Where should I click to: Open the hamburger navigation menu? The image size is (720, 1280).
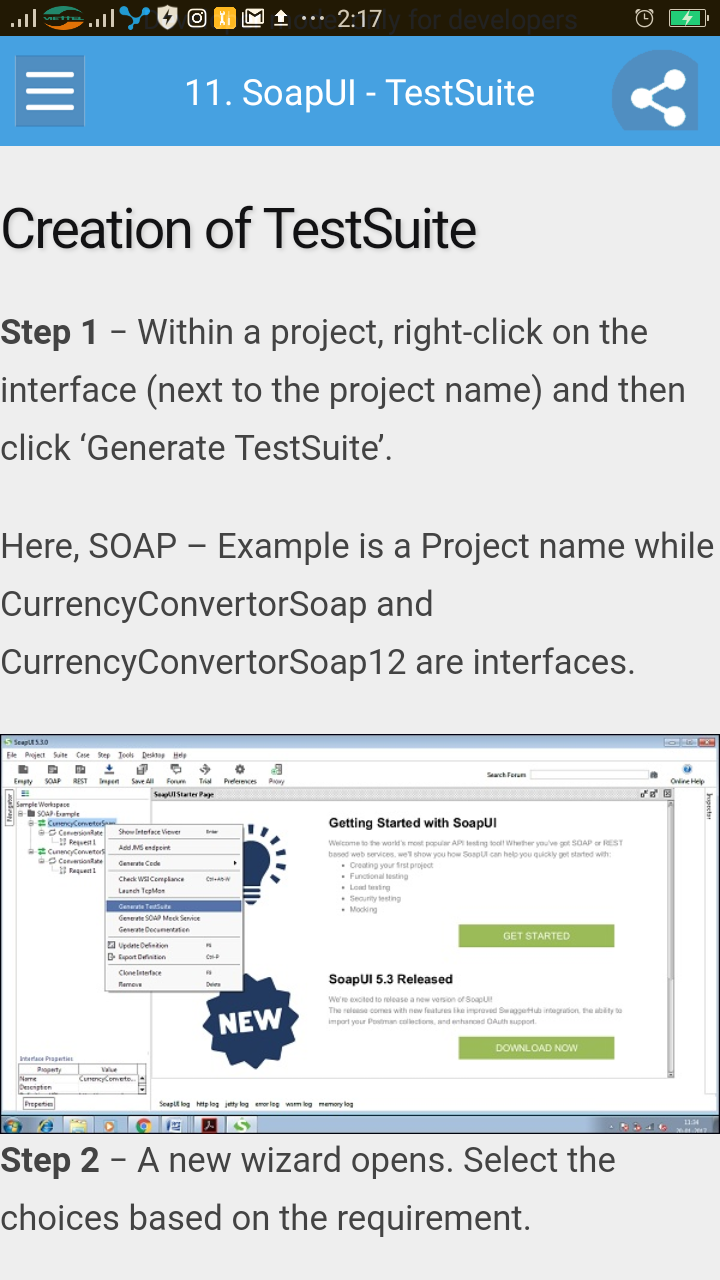click(x=50, y=91)
